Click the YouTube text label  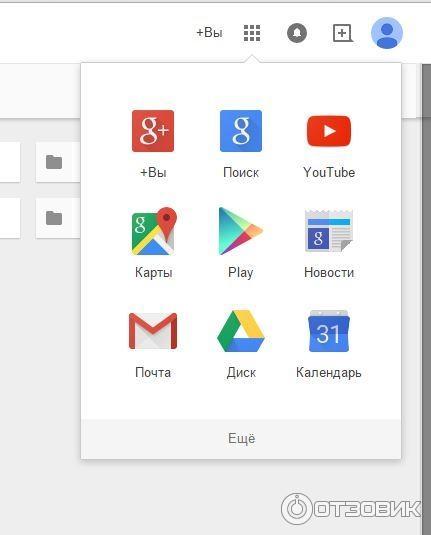329,172
